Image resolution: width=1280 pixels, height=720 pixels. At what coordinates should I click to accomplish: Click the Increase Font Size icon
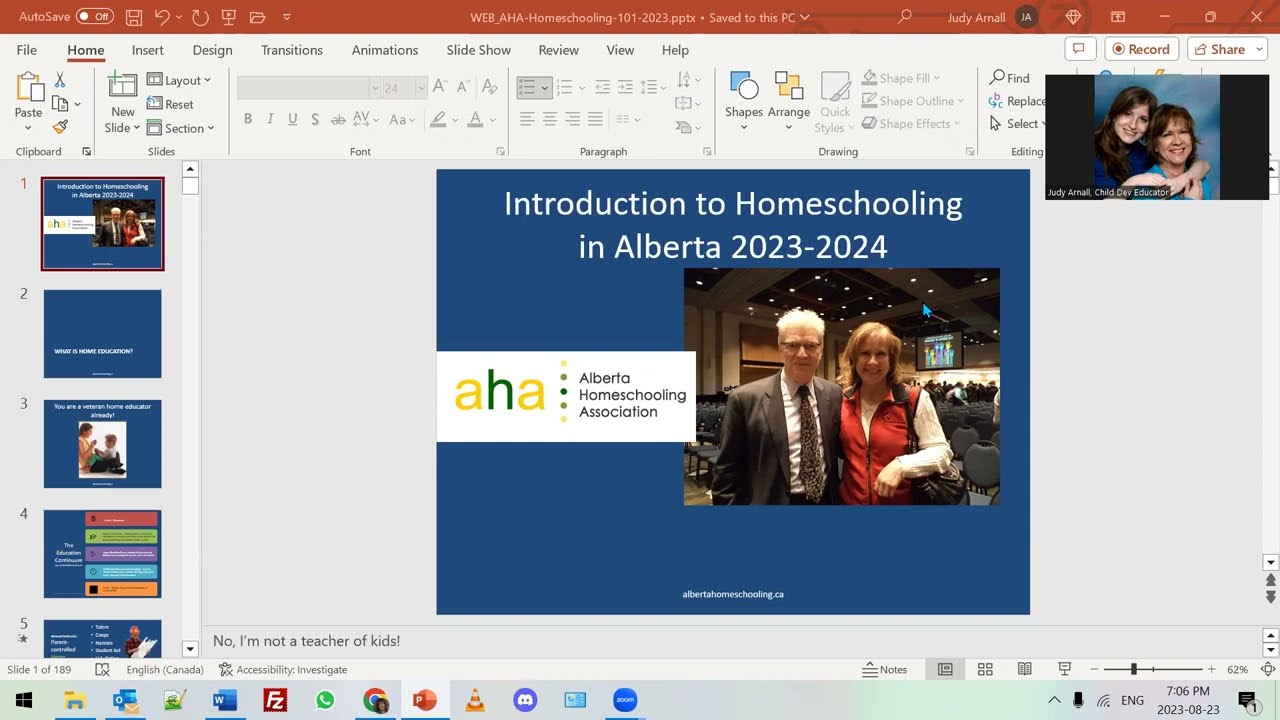[x=441, y=88]
